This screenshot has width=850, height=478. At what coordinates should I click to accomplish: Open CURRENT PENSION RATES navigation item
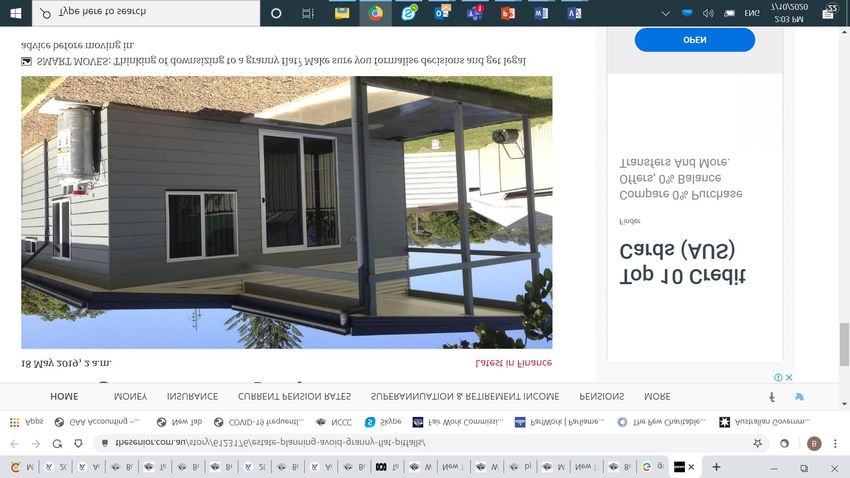294,397
